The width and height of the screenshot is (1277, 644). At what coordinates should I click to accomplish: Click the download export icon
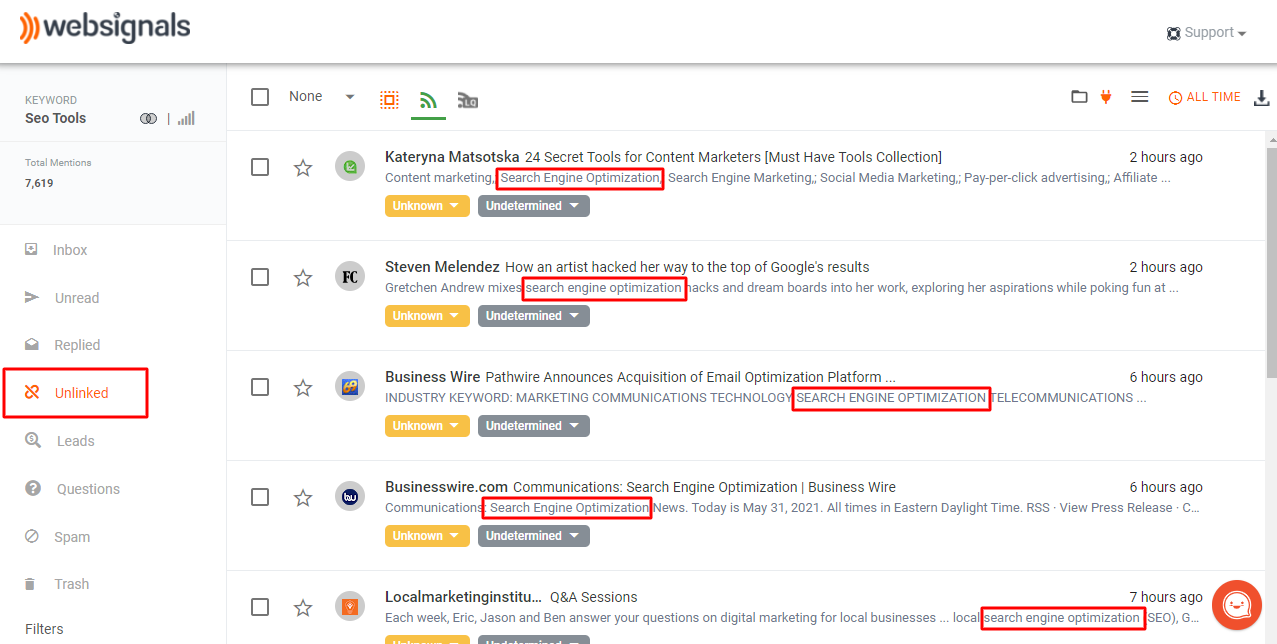[x=1262, y=97]
